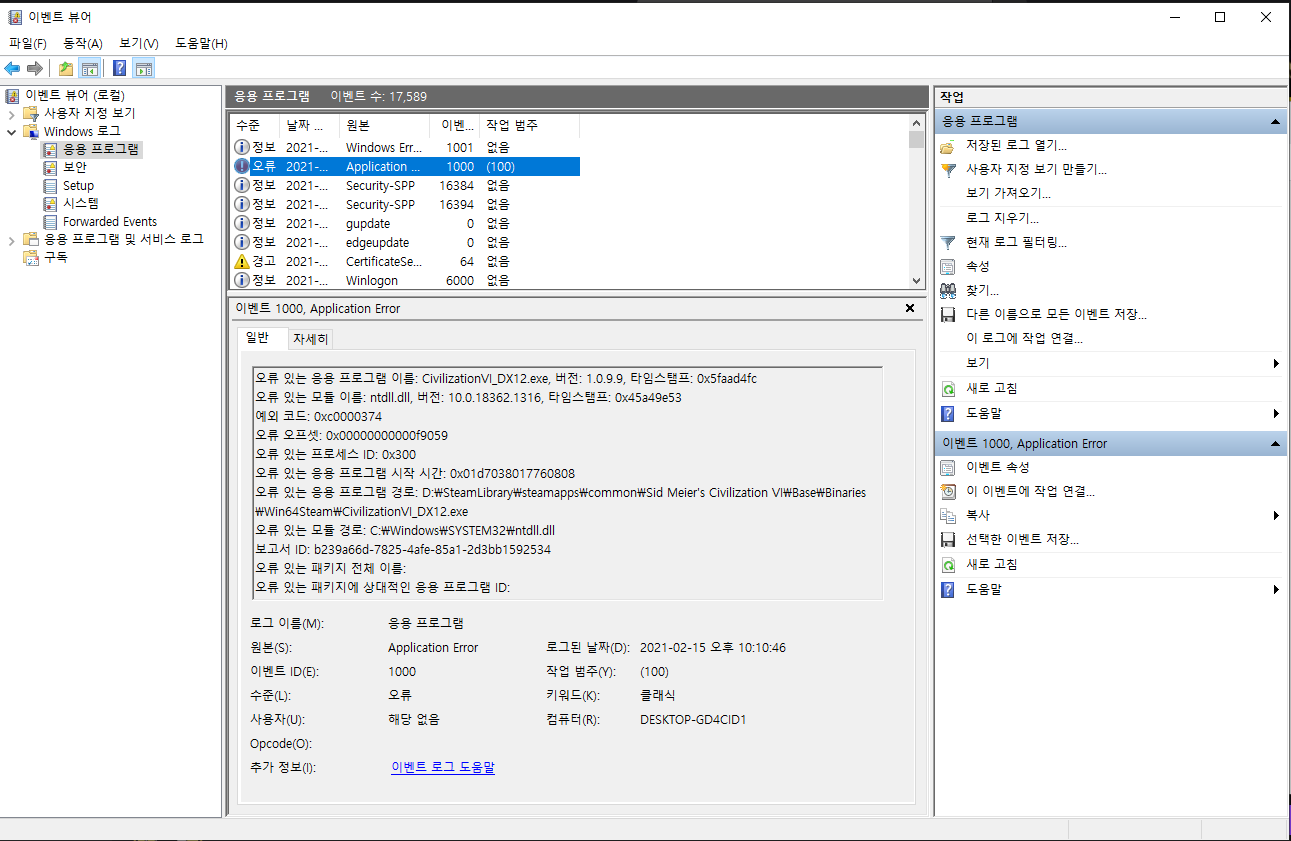1291x841 pixels.
Task: Open 보기 submenu in action pane
Action: coord(1110,363)
